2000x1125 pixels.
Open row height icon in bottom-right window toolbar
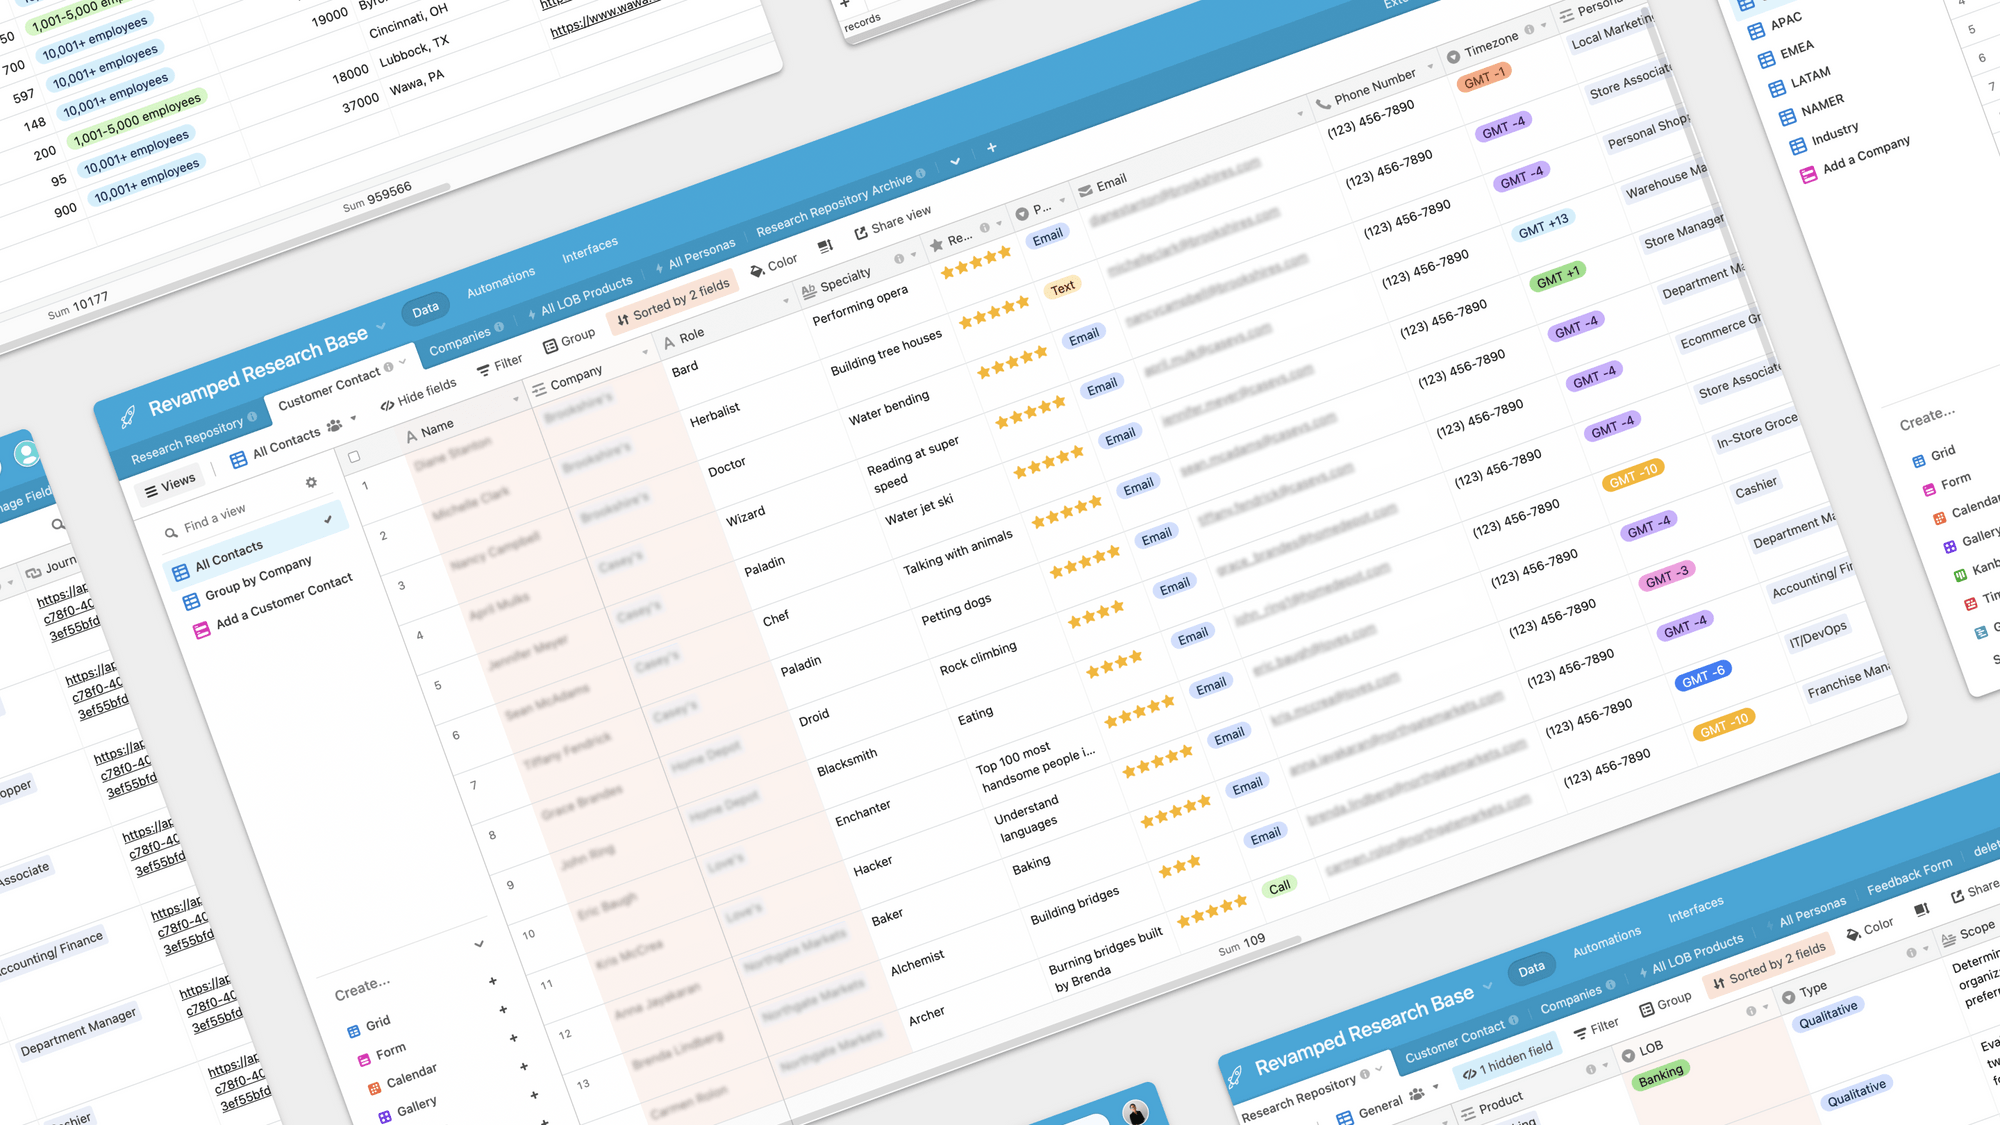(1921, 909)
